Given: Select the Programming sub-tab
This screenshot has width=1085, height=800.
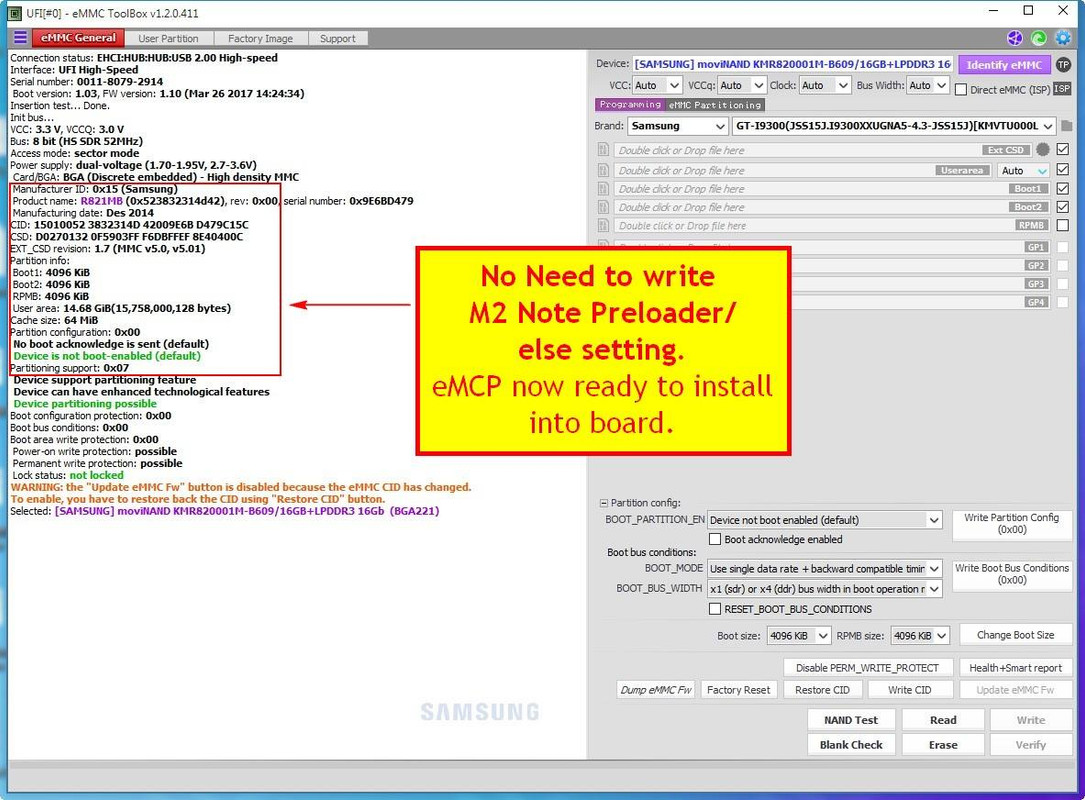Looking at the screenshot, I should point(630,104).
